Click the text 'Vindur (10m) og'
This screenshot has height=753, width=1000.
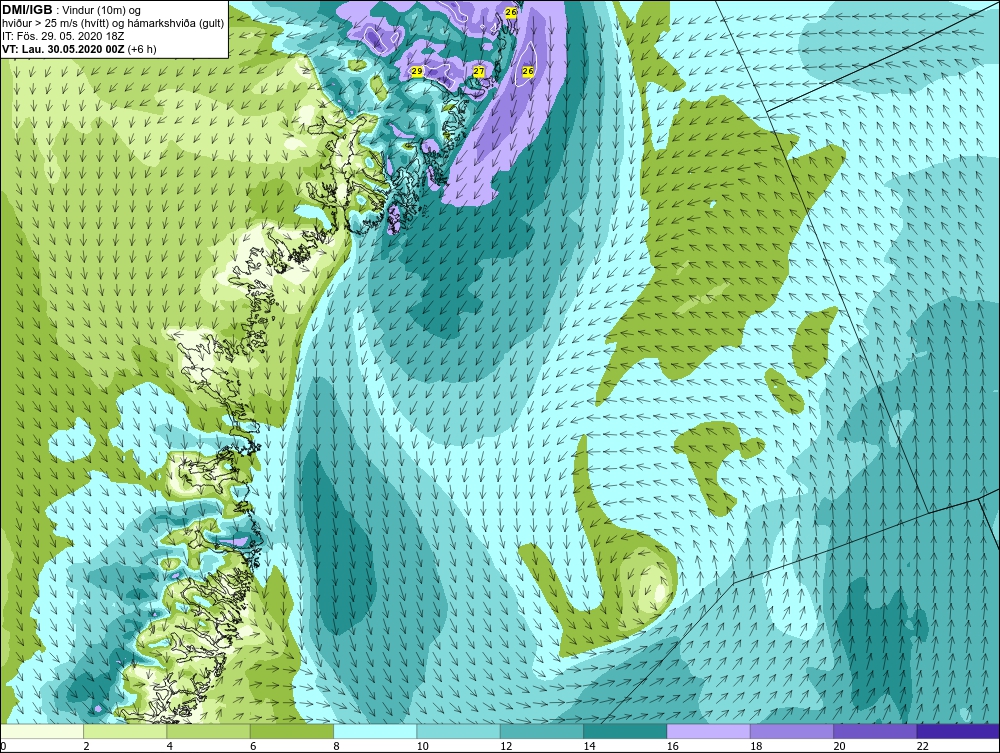pos(99,11)
